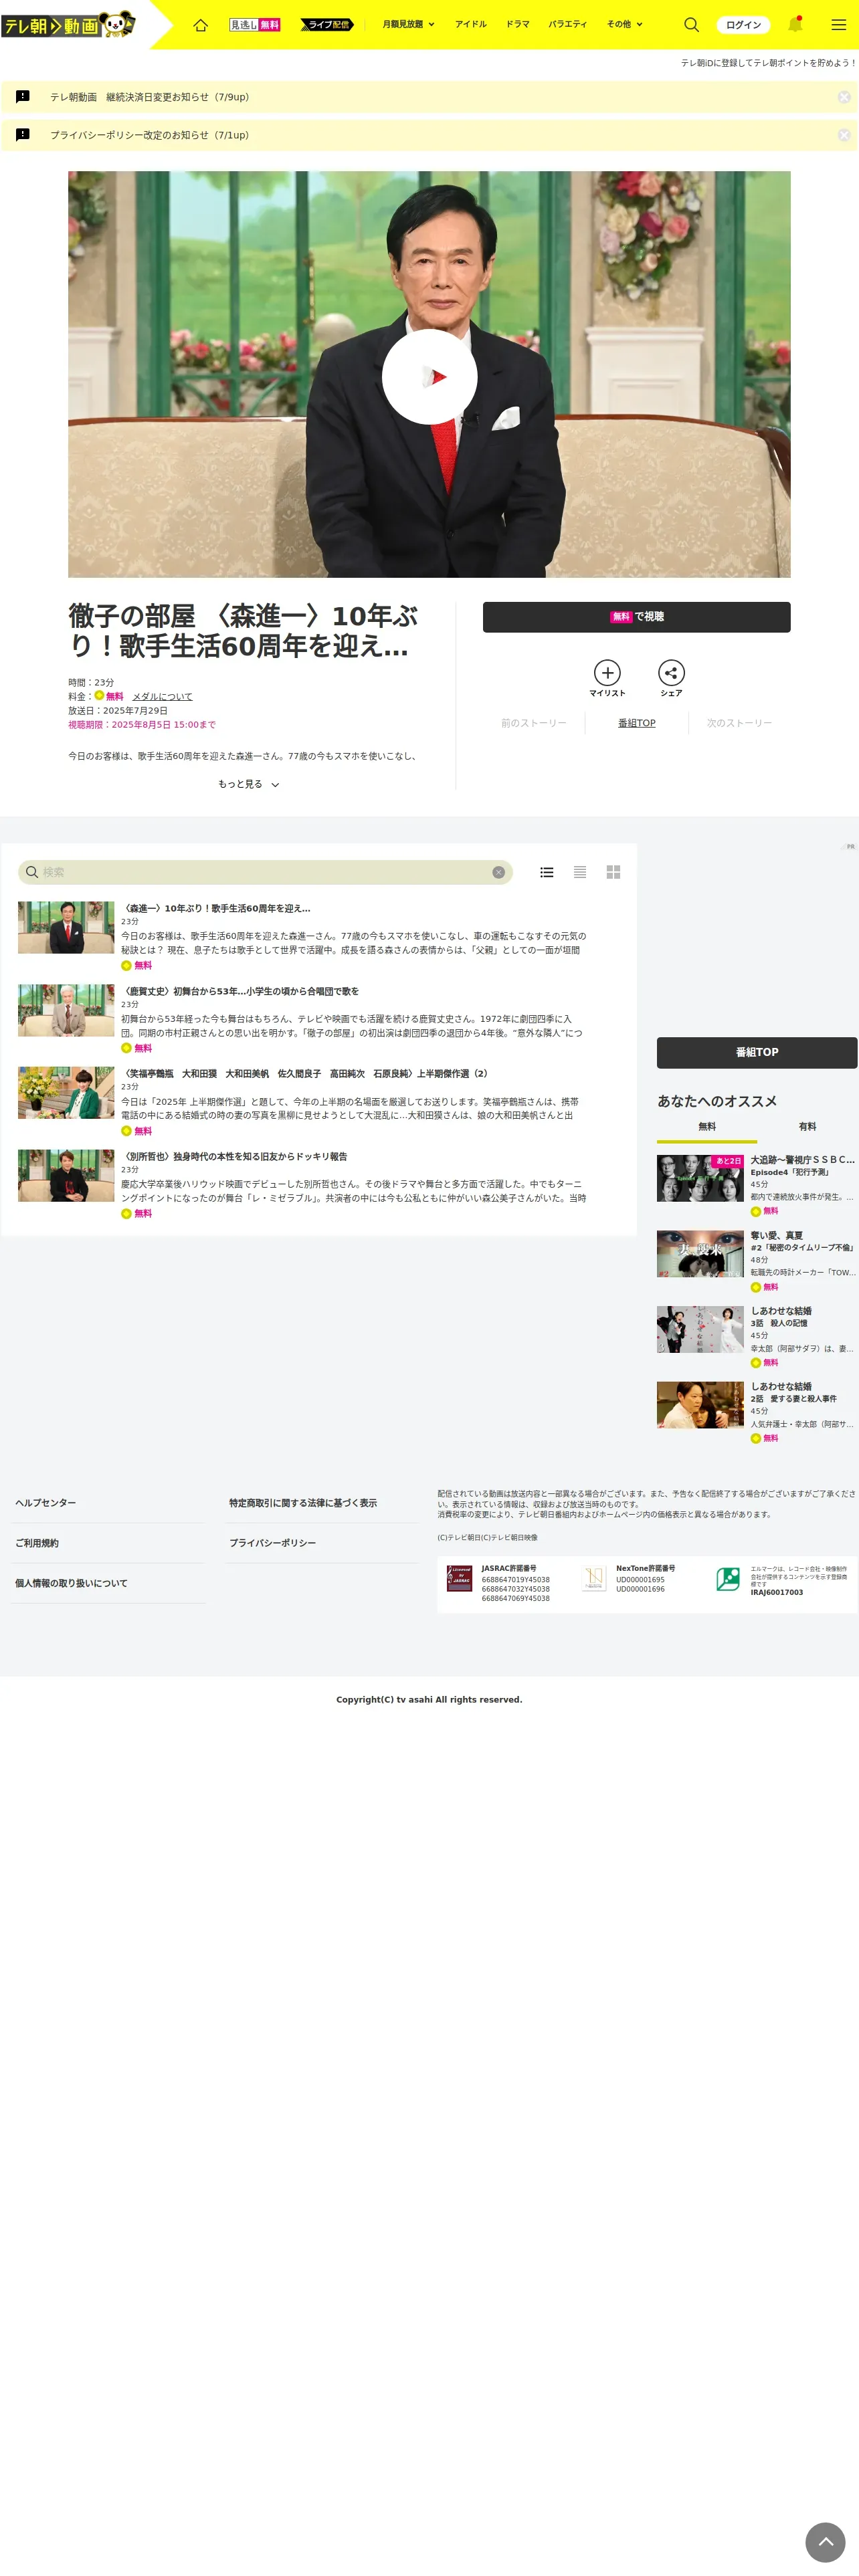Click the green L-mark logo
The height and width of the screenshot is (2576, 859).
728,1579
